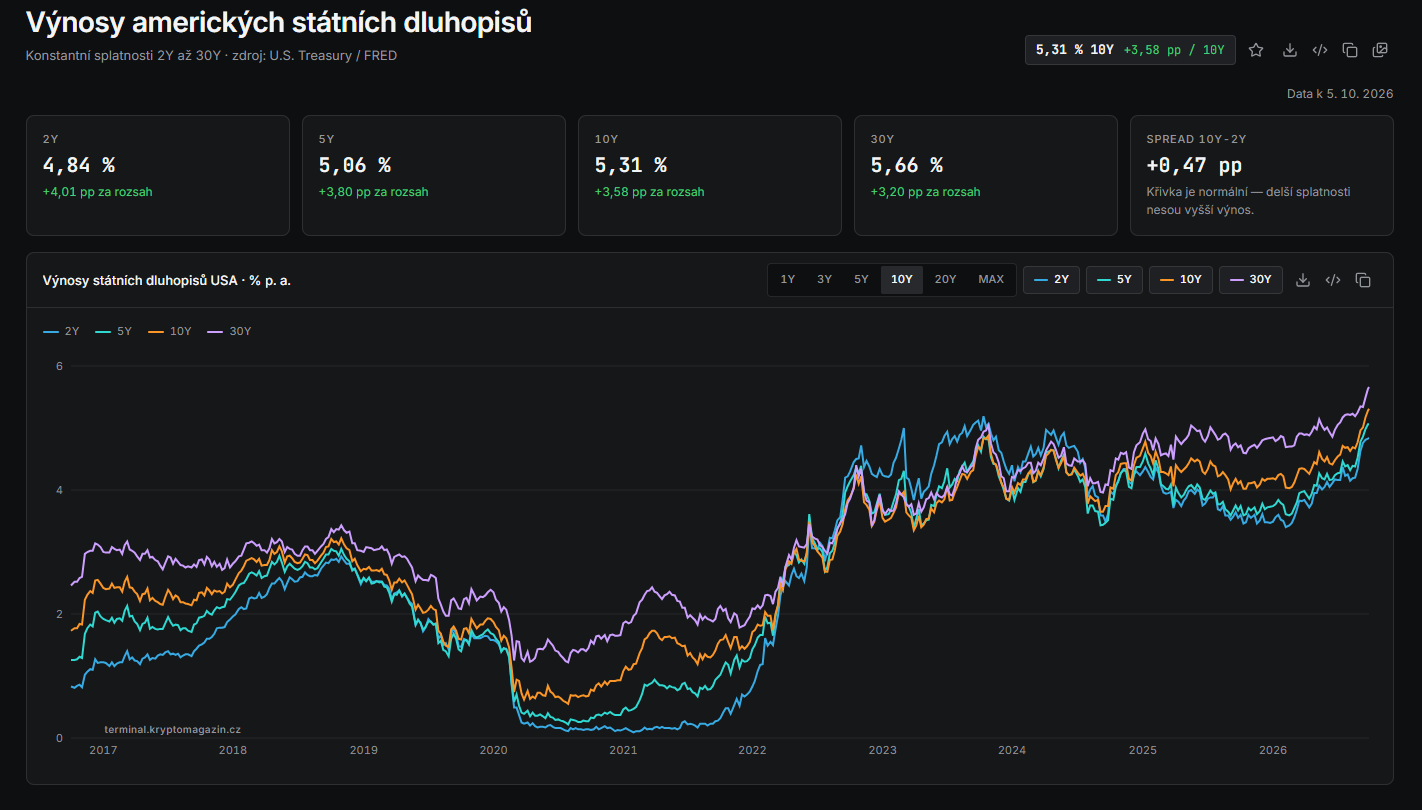Toggle the 2Y series button
The image size is (1422, 810).
[x=1051, y=280]
